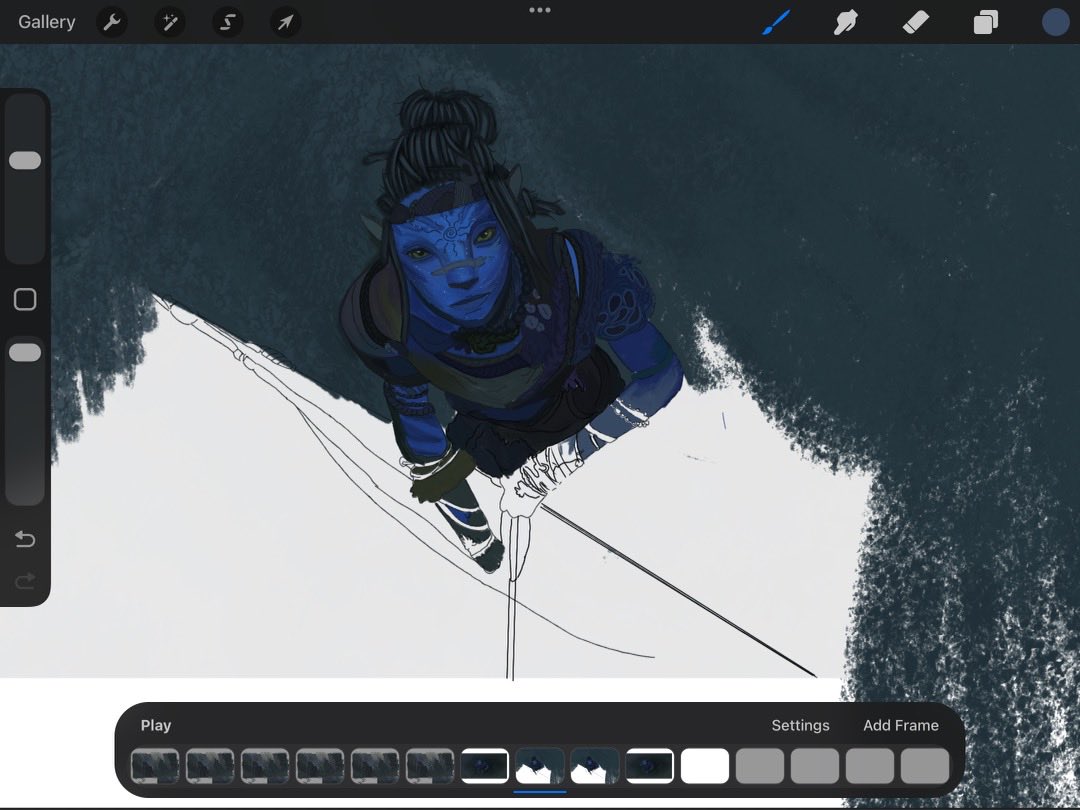The width and height of the screenshot is (1080, 810).
Task: Open the active color picker circle
Action: coord(1055,22)
